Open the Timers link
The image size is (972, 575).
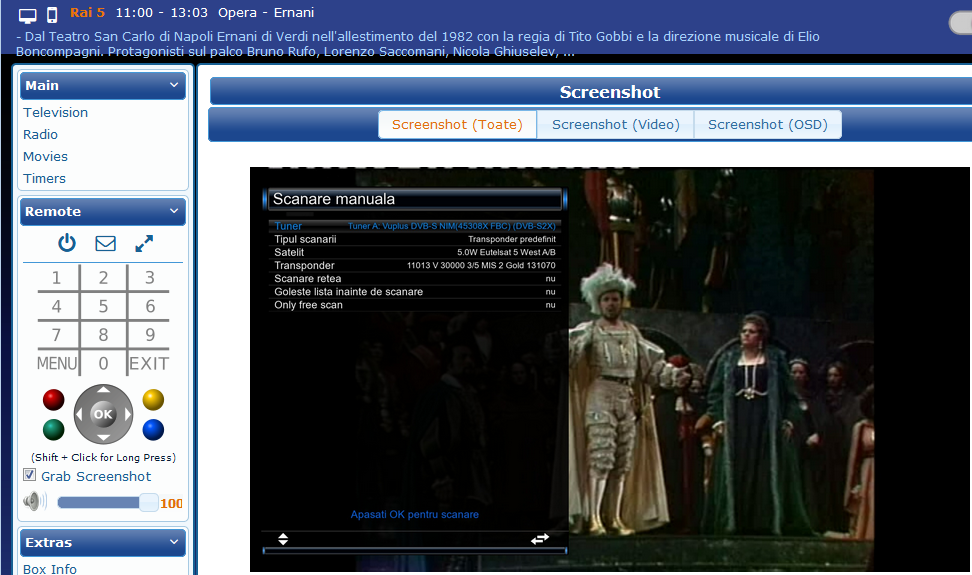point(44,178)
